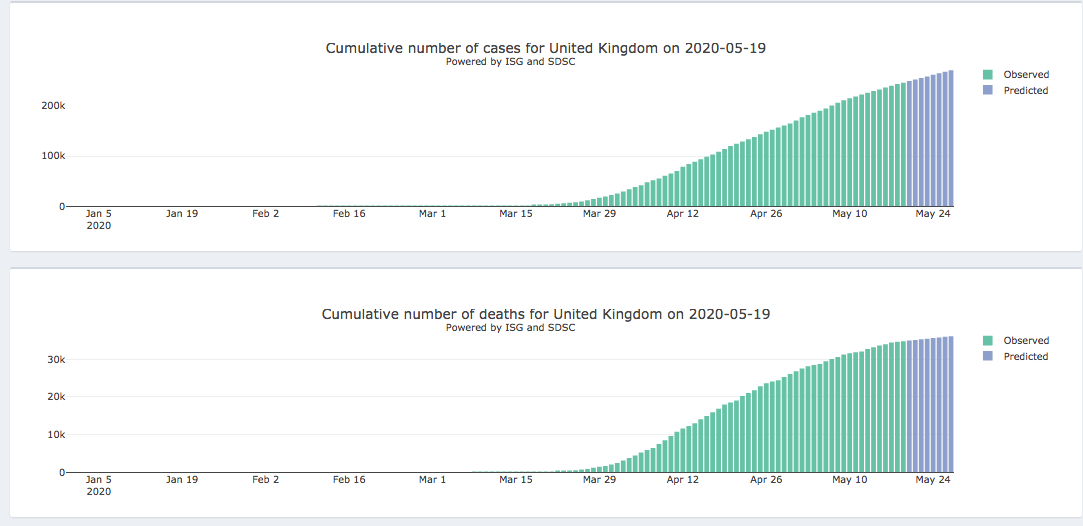Select 'May 24' date label on cases chart
The image size is (1083, 526).
[932, 214]
